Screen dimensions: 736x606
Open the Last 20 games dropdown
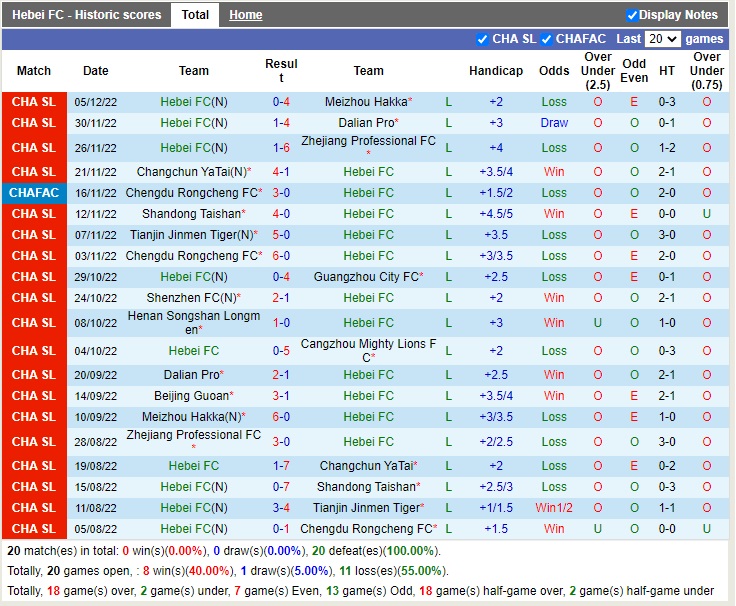coord(662,39)
